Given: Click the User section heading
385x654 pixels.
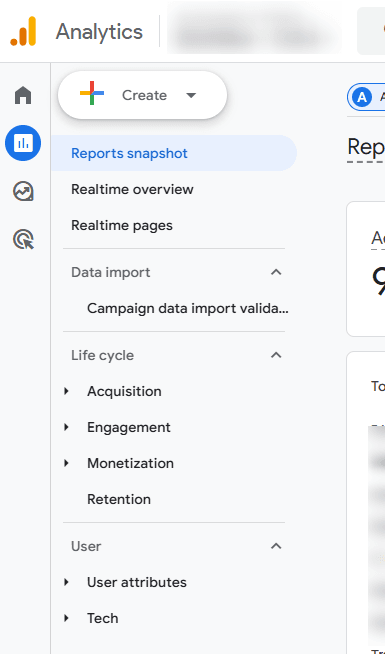Looking at the screenshot, I should point(86,546).
